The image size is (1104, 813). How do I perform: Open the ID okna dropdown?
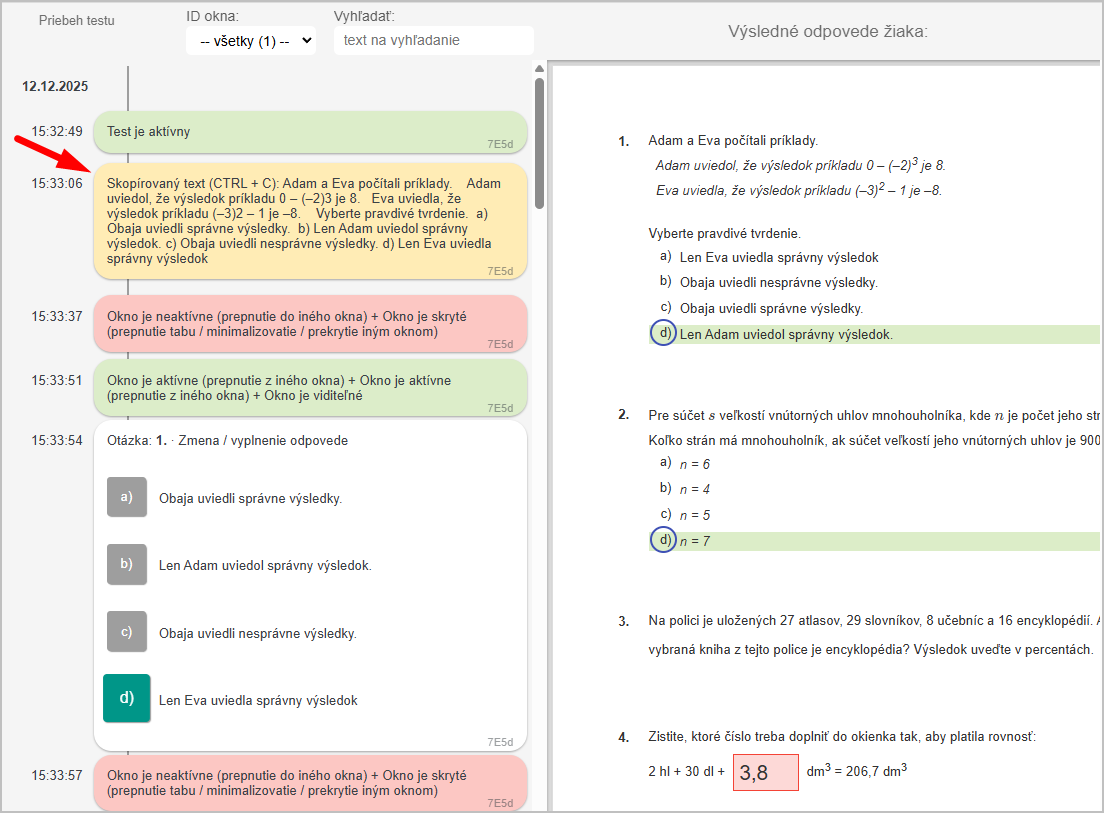click(x=251, y=41)
